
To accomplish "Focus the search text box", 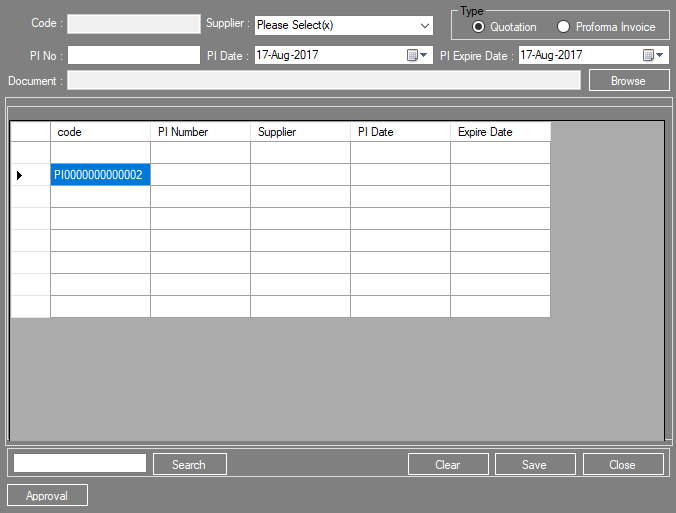I will pyautogui.click(x=80, y=463).
